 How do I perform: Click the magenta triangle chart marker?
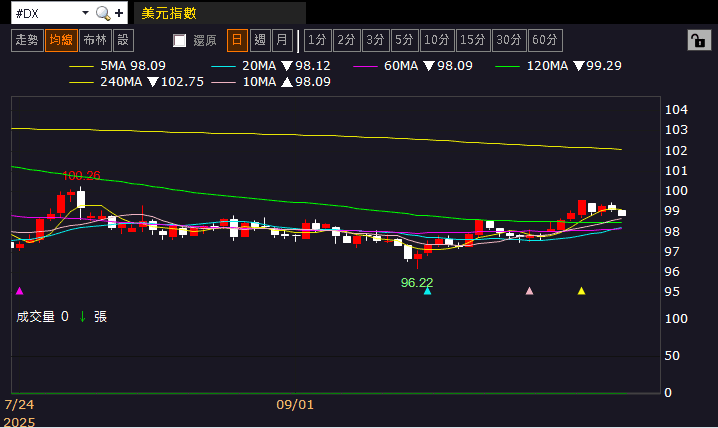point(19,291)
